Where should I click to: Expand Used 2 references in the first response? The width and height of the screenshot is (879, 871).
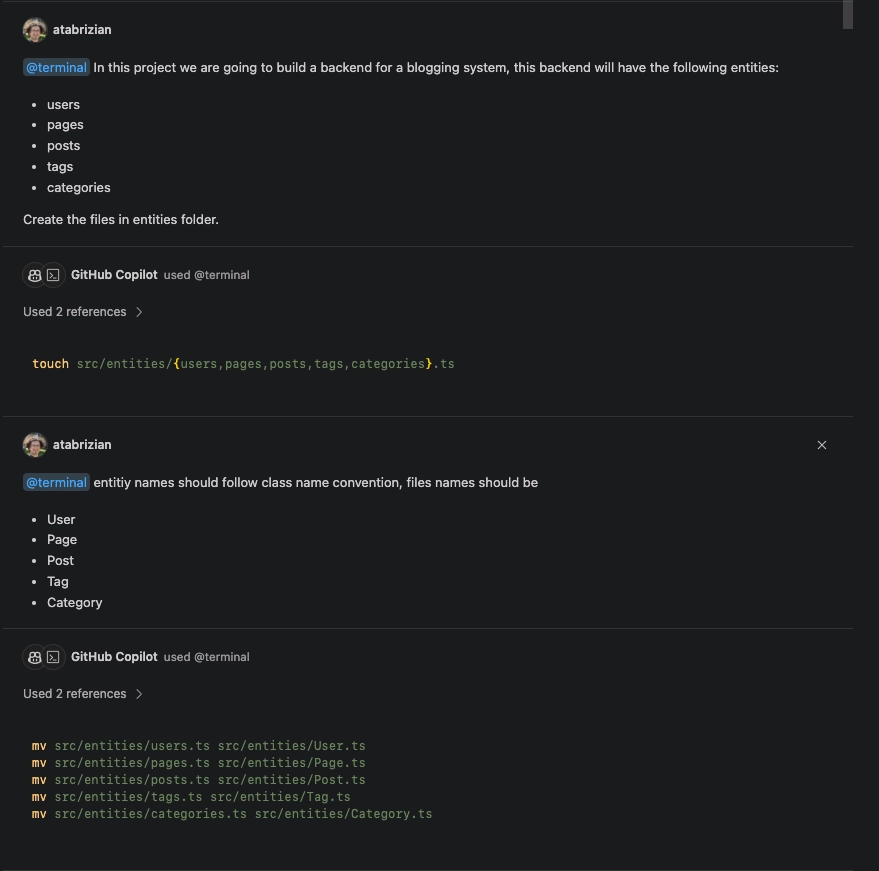coord(74,311)
